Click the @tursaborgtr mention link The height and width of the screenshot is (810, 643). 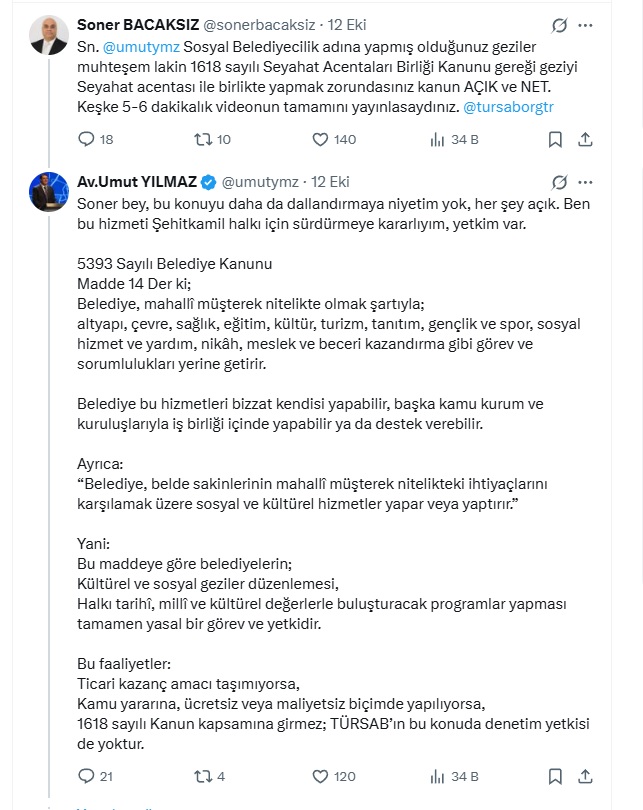pos(511,109)
